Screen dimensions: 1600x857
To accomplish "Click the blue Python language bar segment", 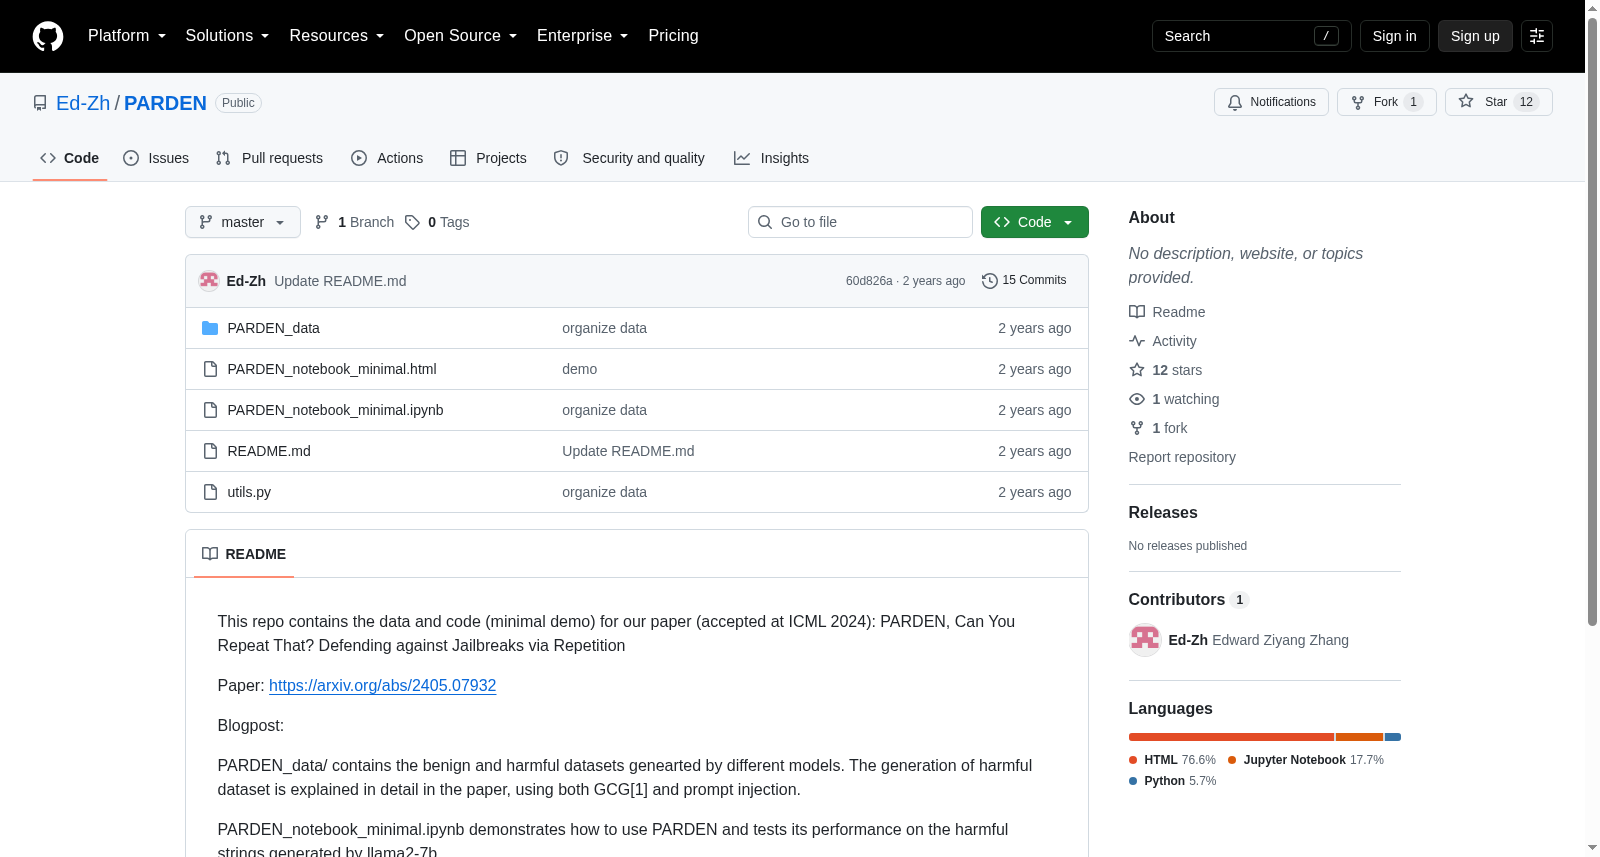I will click(1393, 737).
